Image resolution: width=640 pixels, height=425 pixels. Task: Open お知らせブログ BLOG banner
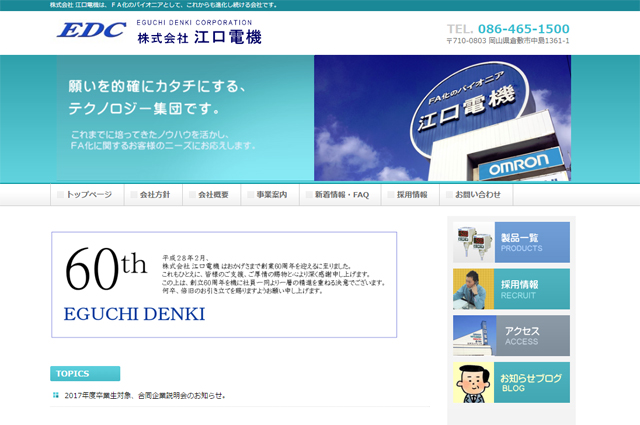[x=511, y=382]
